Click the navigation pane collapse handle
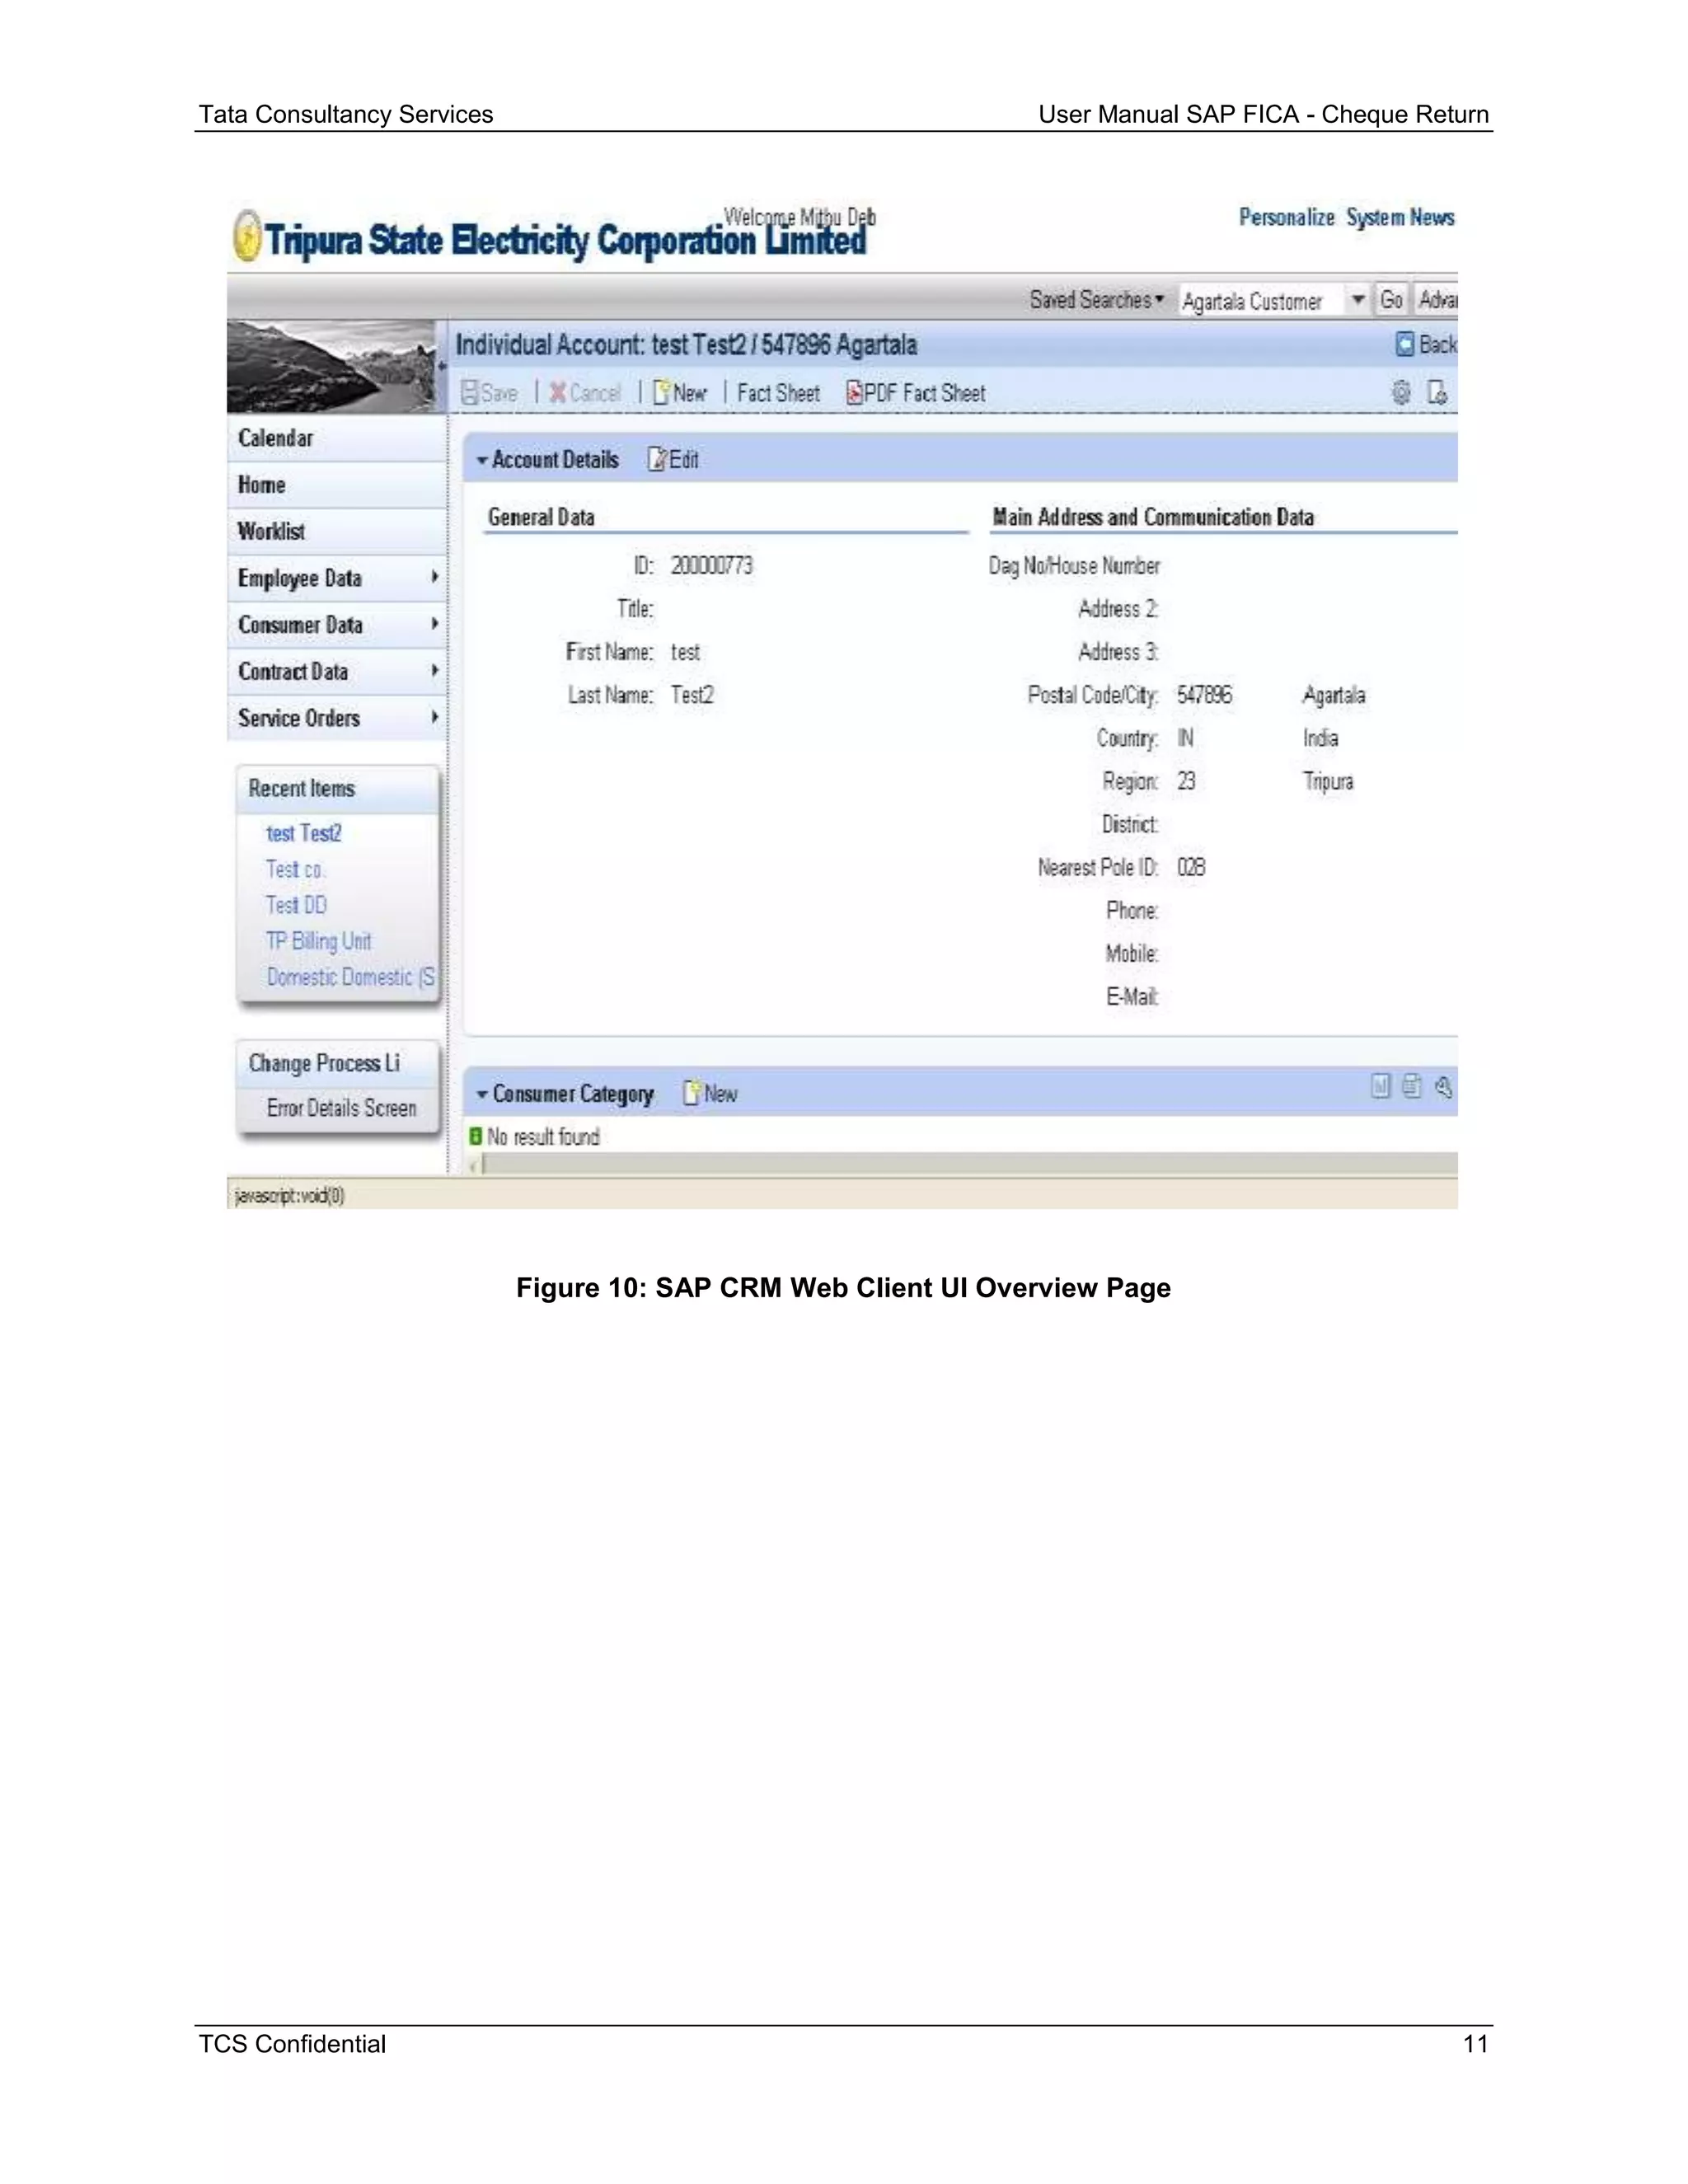Screen dimensions: 1688x2184 pyautogui.click(x=442, y=366)
